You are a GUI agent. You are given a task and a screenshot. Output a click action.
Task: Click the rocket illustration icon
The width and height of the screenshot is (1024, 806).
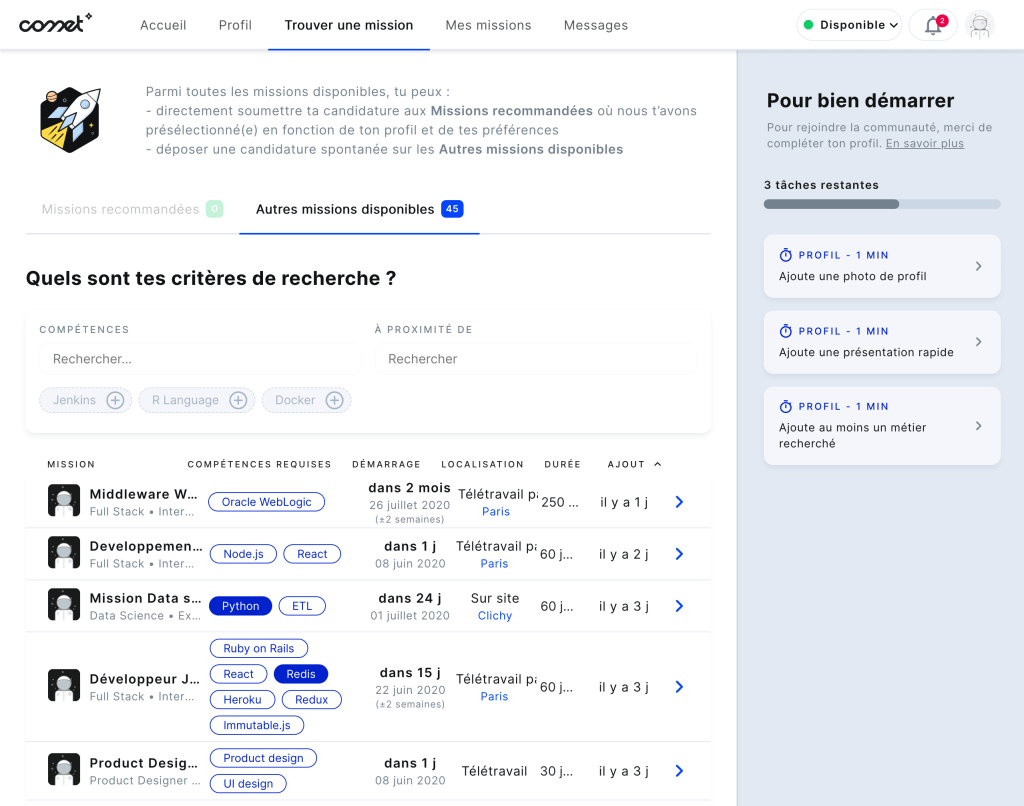[69, 119]
